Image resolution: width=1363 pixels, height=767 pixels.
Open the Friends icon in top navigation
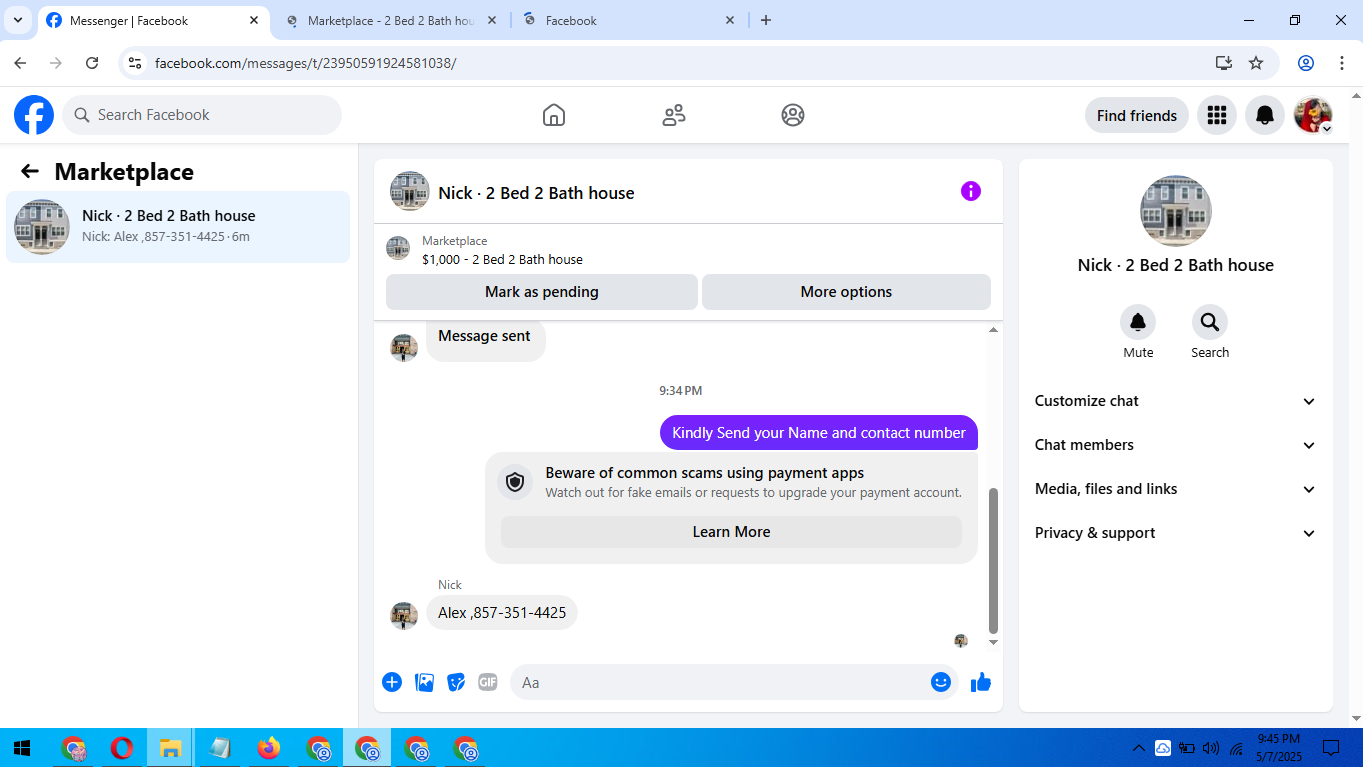(674, 115)
